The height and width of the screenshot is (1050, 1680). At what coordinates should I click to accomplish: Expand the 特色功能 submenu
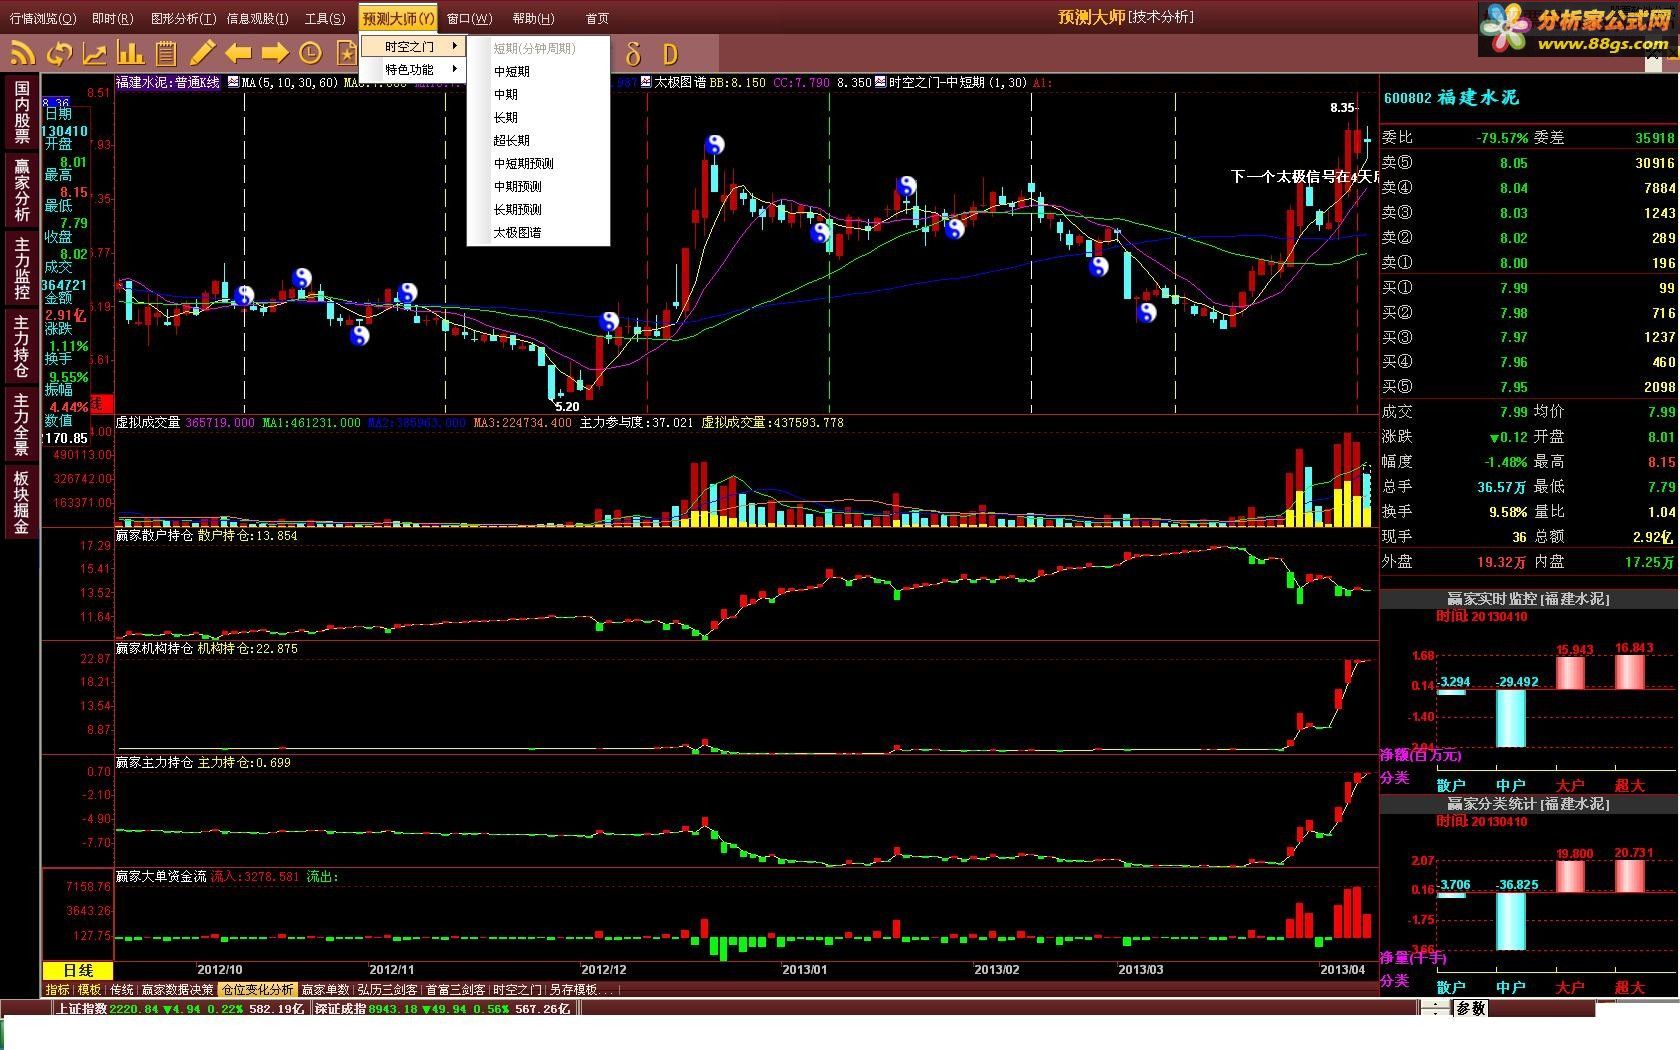[414, 69]
